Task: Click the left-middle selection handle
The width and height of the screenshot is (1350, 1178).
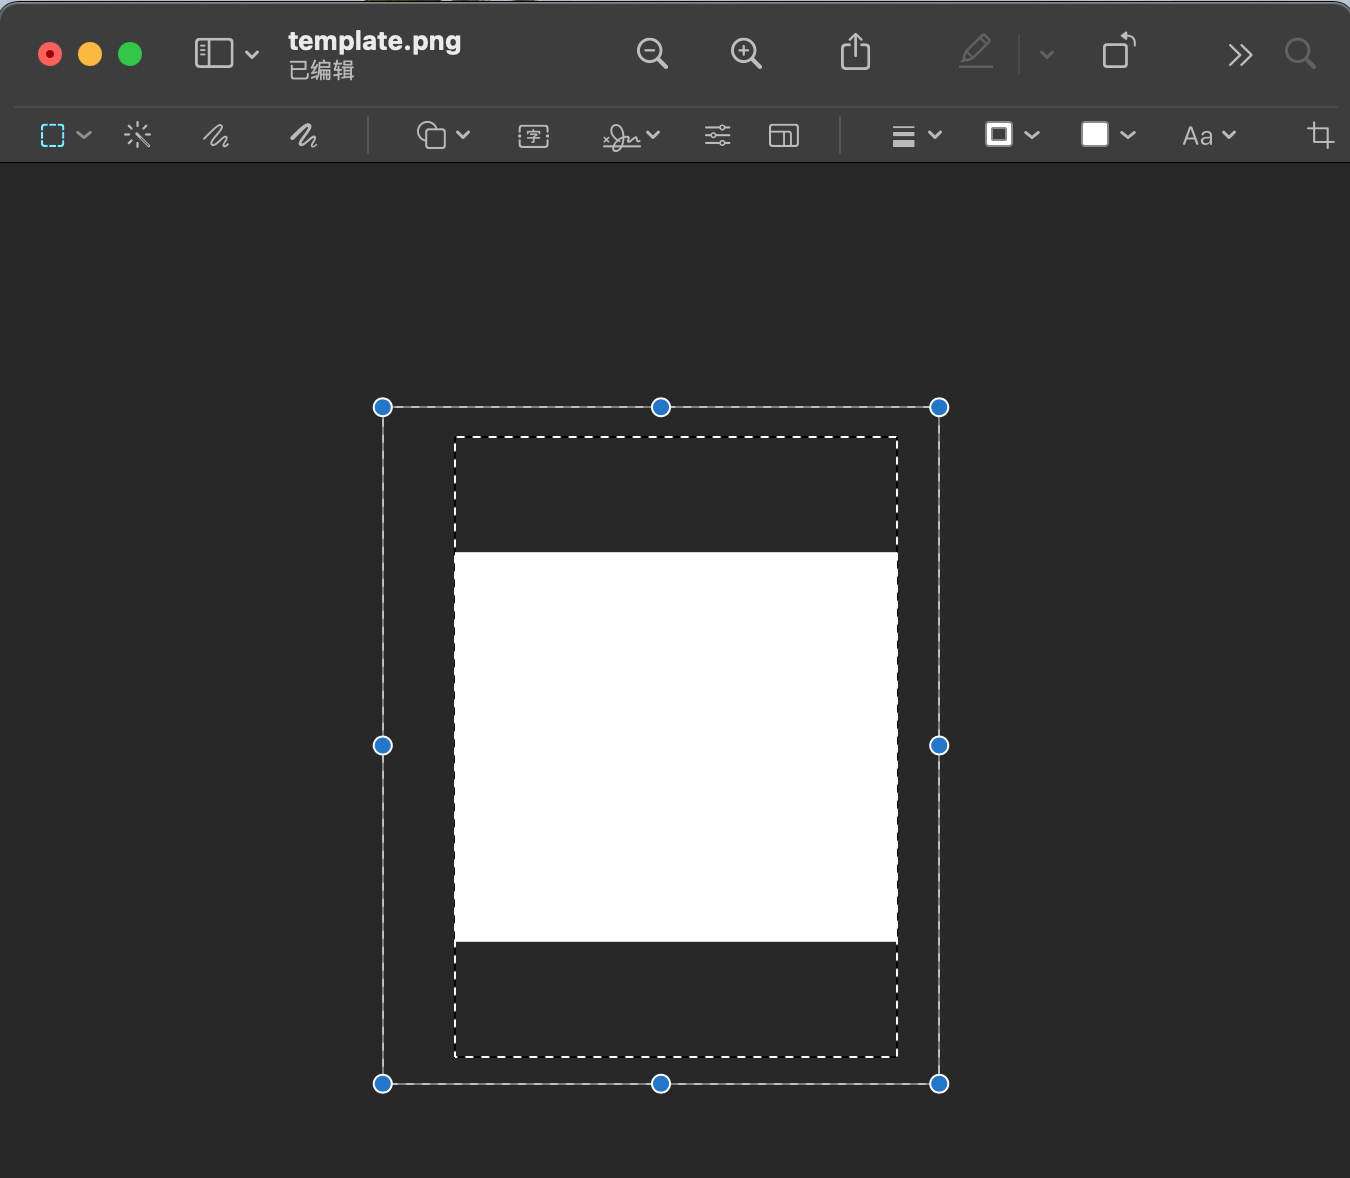Action: coord(383,745)
